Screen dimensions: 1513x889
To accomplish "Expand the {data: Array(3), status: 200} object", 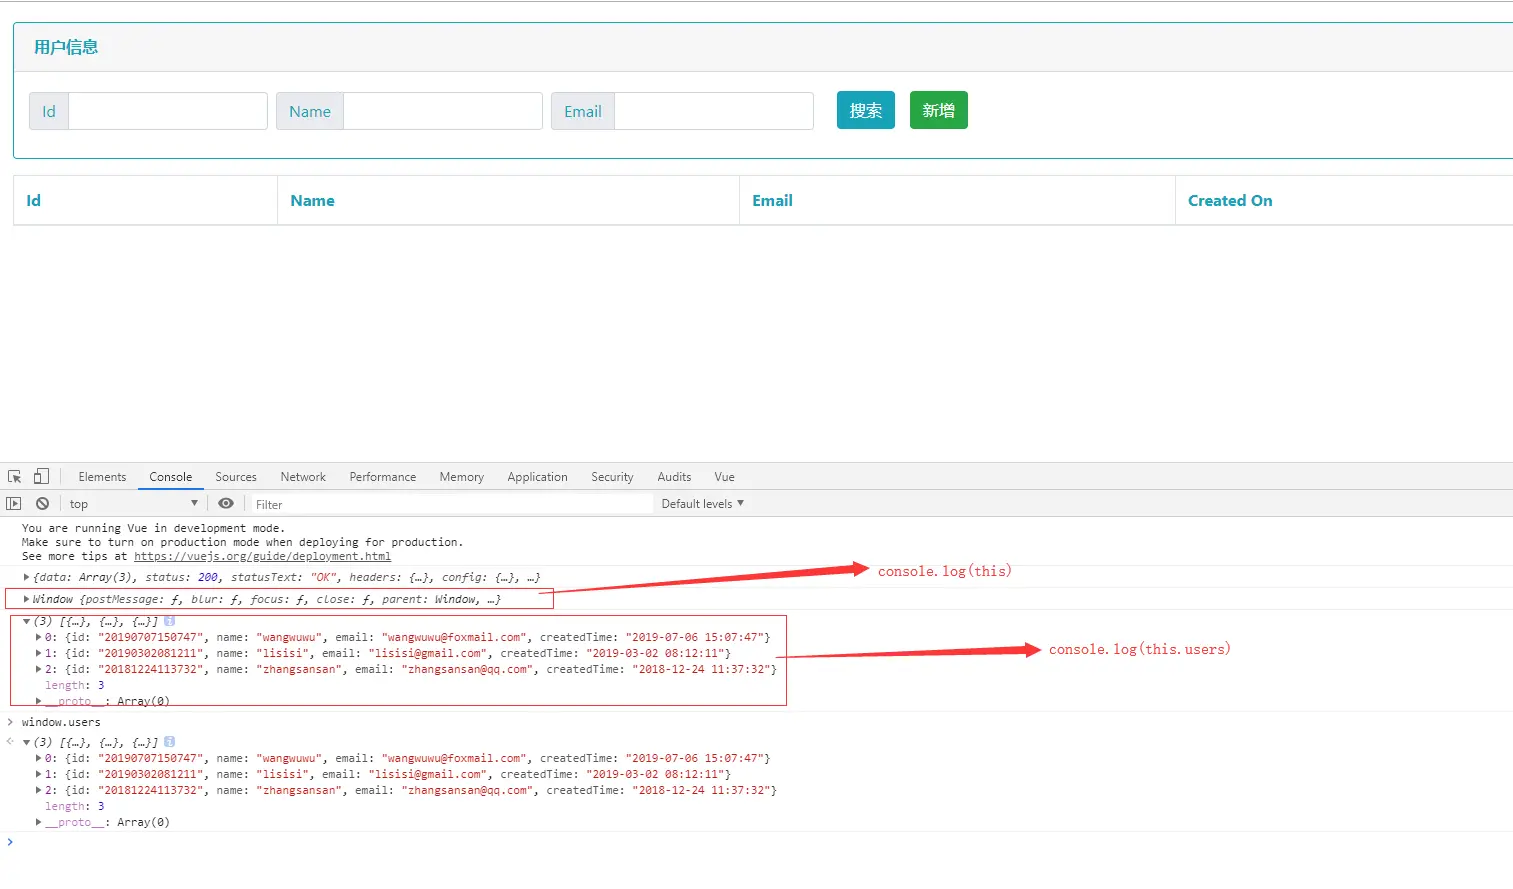I will (x=26, y=577).
